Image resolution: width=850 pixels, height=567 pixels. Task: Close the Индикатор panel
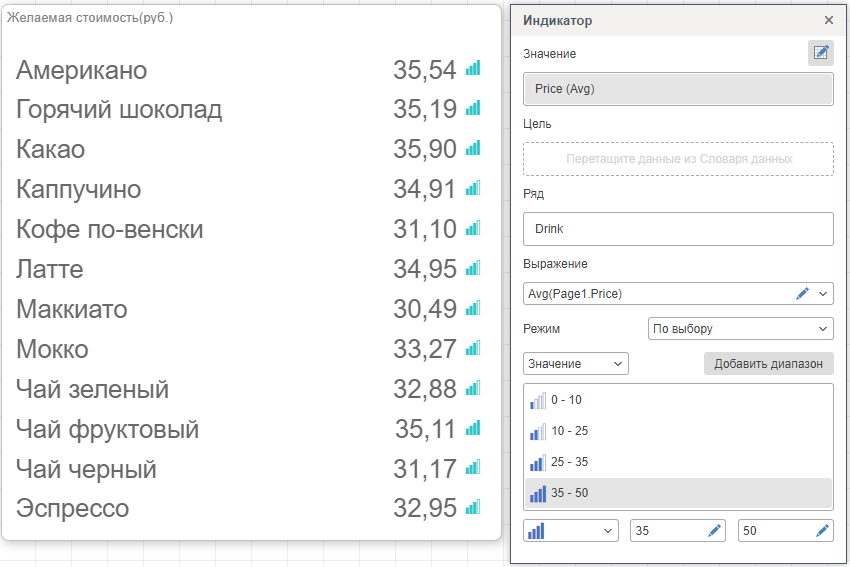[828, 20]
